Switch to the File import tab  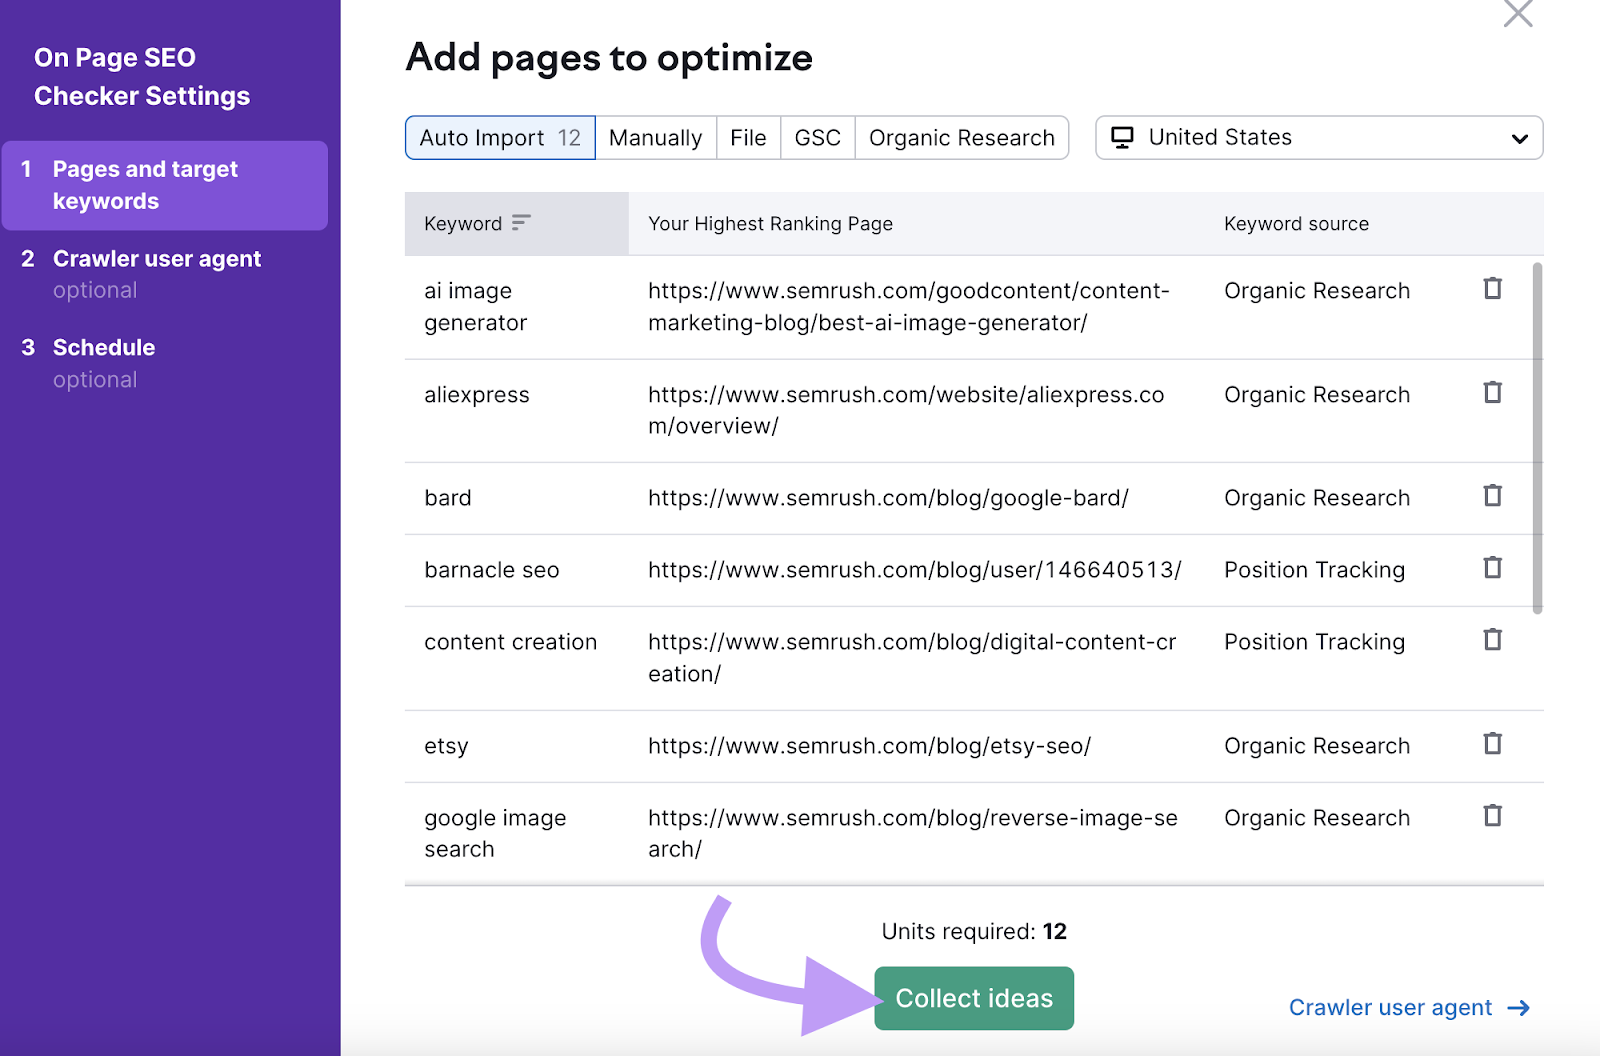[x=748, y=137]
